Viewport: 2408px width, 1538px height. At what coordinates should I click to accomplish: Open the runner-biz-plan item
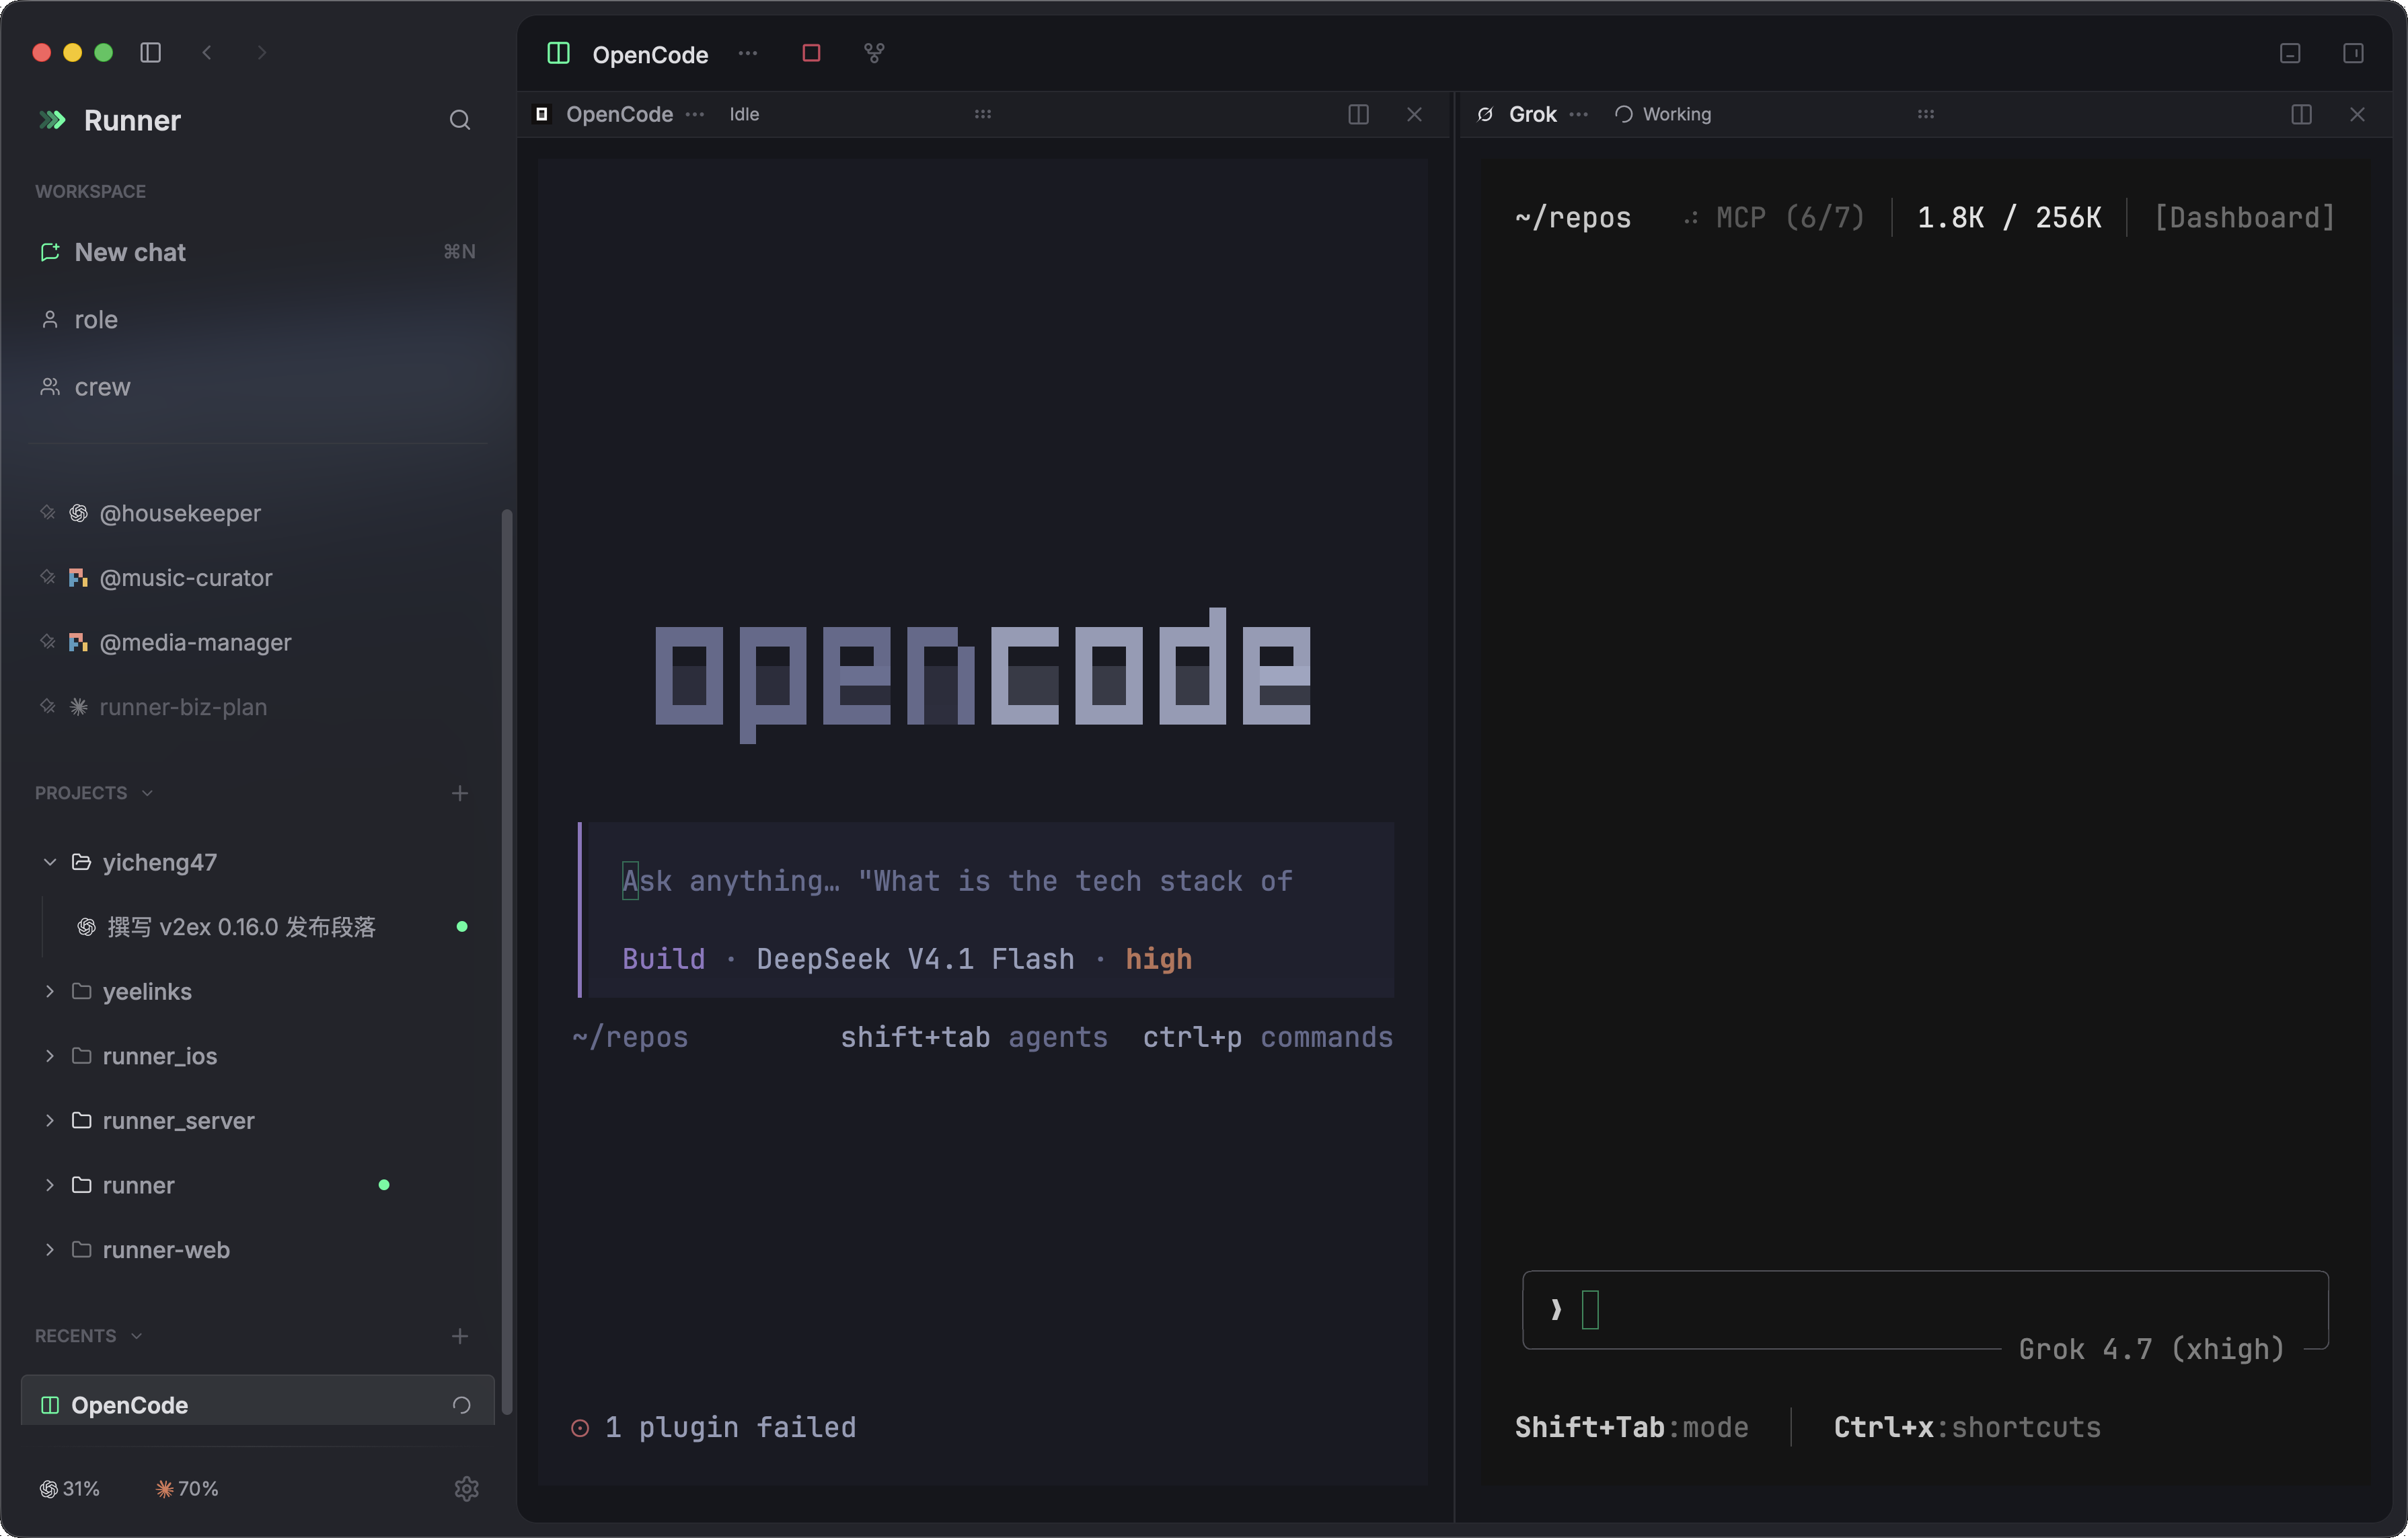click(257, 707)
